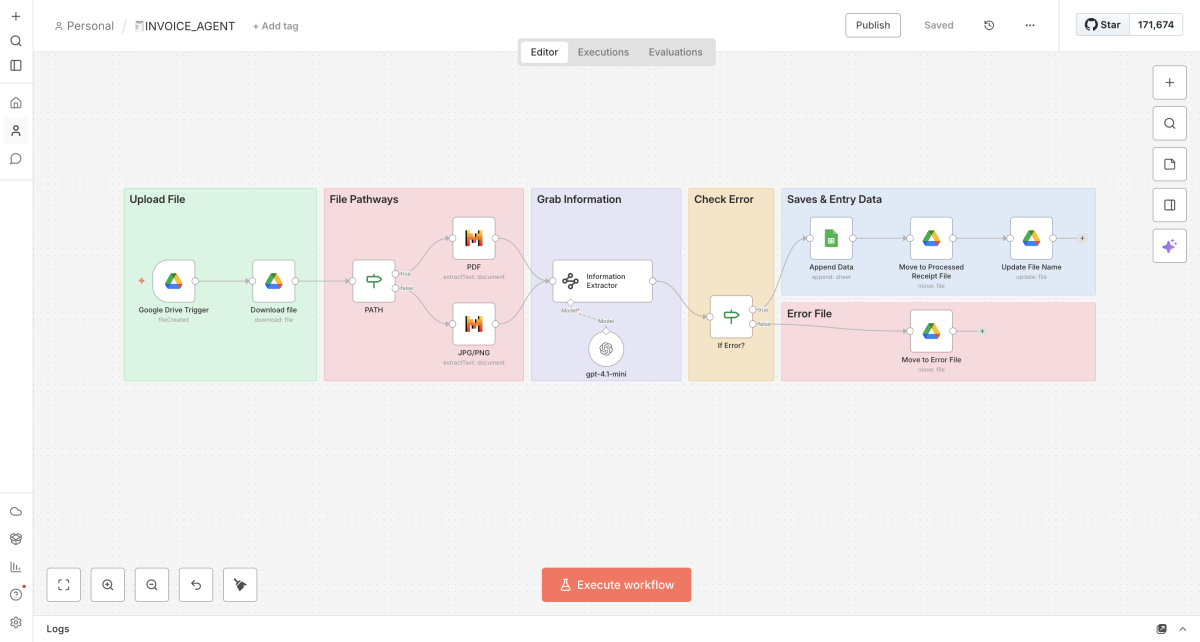Open the Append Data sheets node
Viewport: 1200px width, 642px height.
pos(830,239)
